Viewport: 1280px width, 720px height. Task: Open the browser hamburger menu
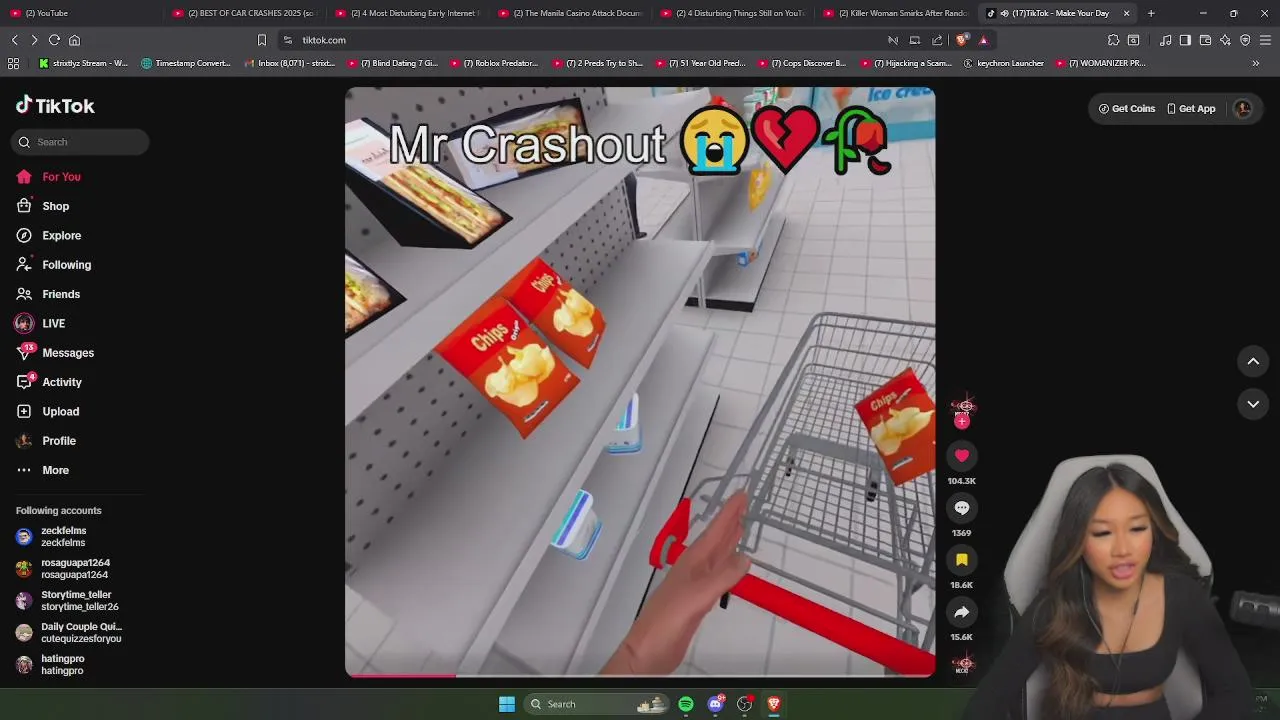coord(1265,40)
